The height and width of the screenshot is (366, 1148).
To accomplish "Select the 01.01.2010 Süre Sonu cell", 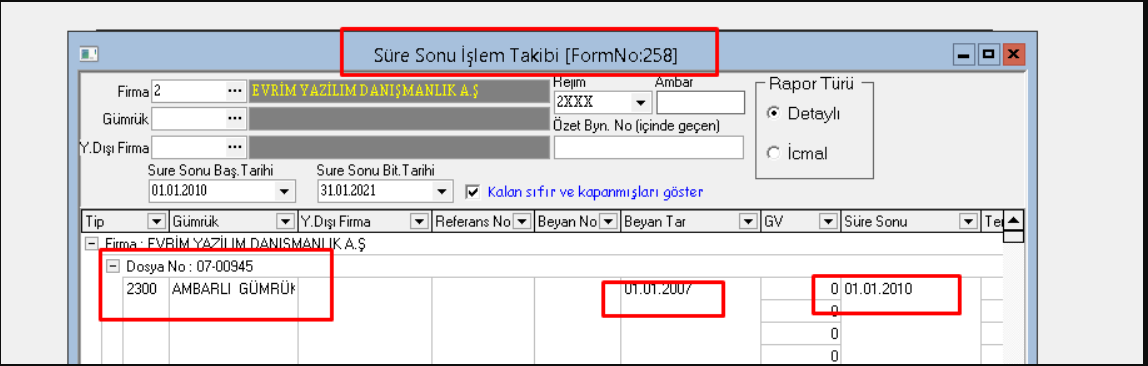I will [x=910, y=289].
